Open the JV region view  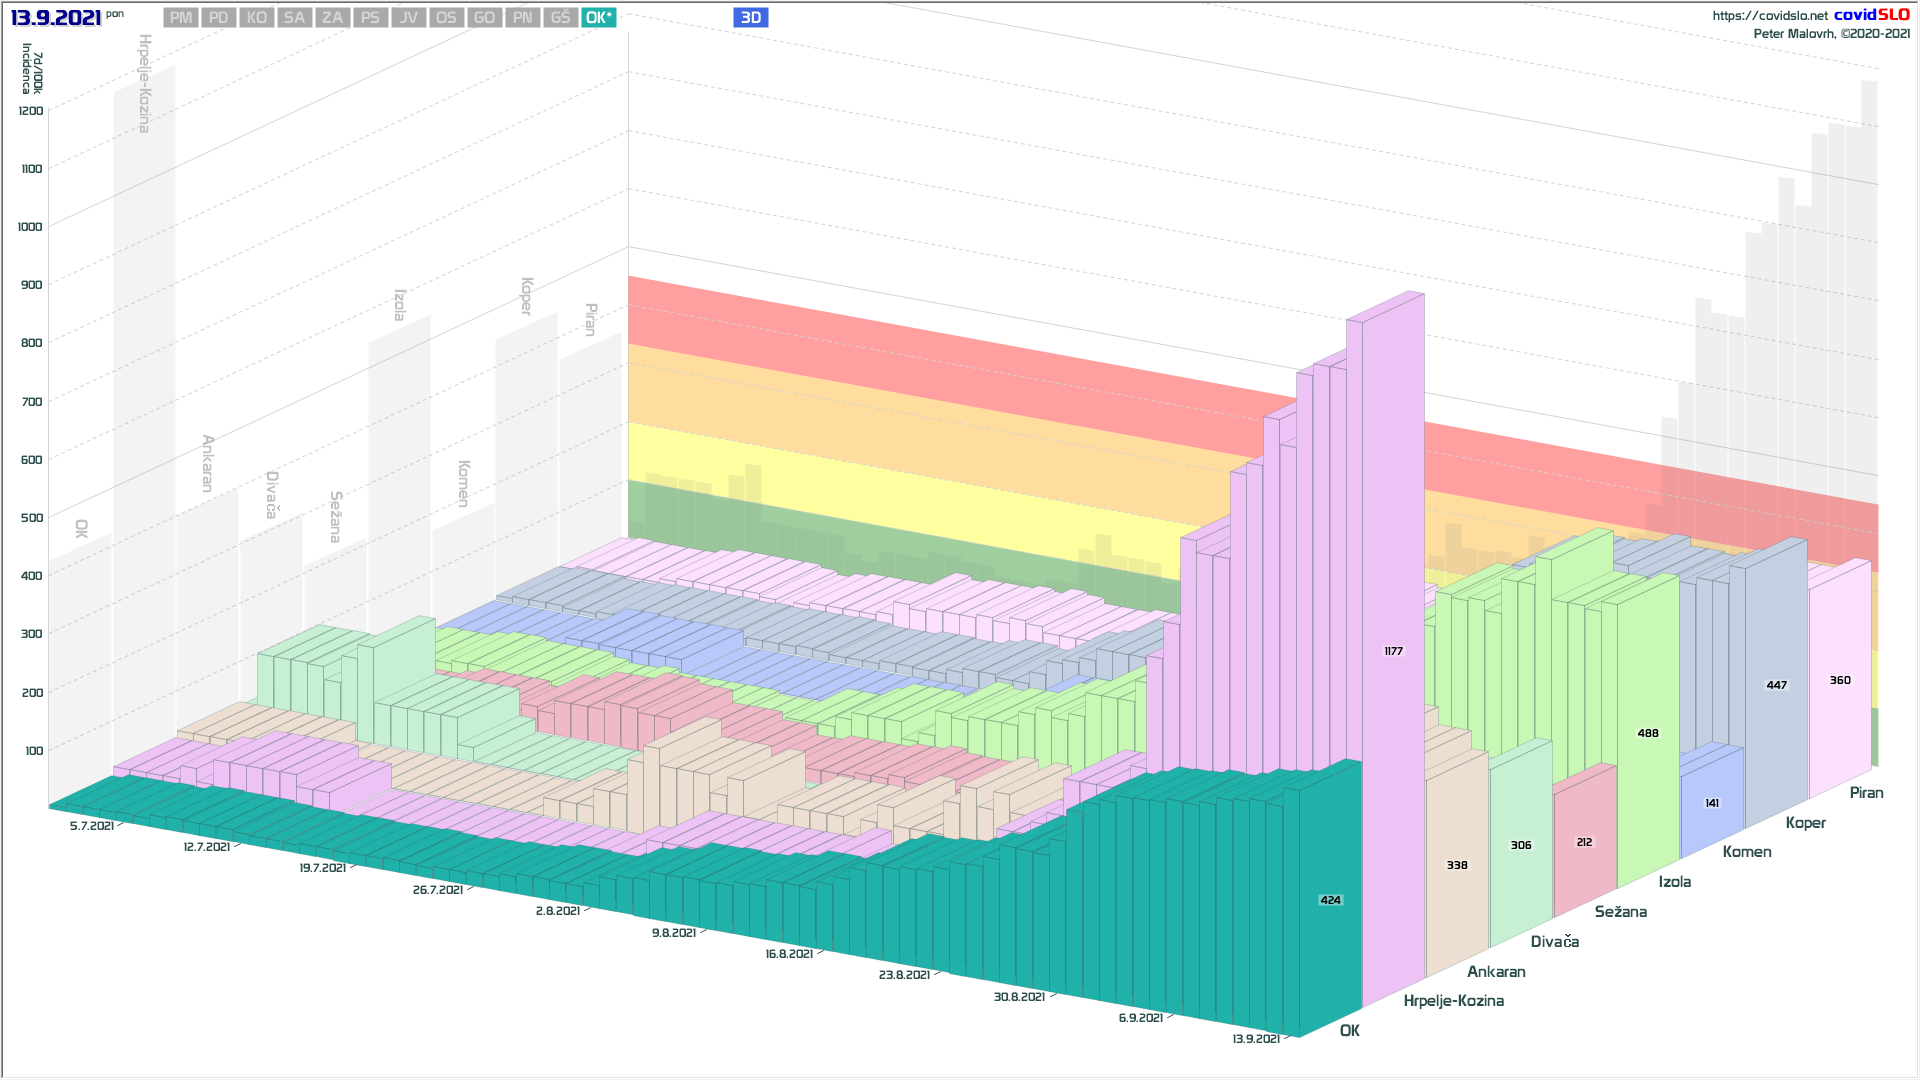408,18
